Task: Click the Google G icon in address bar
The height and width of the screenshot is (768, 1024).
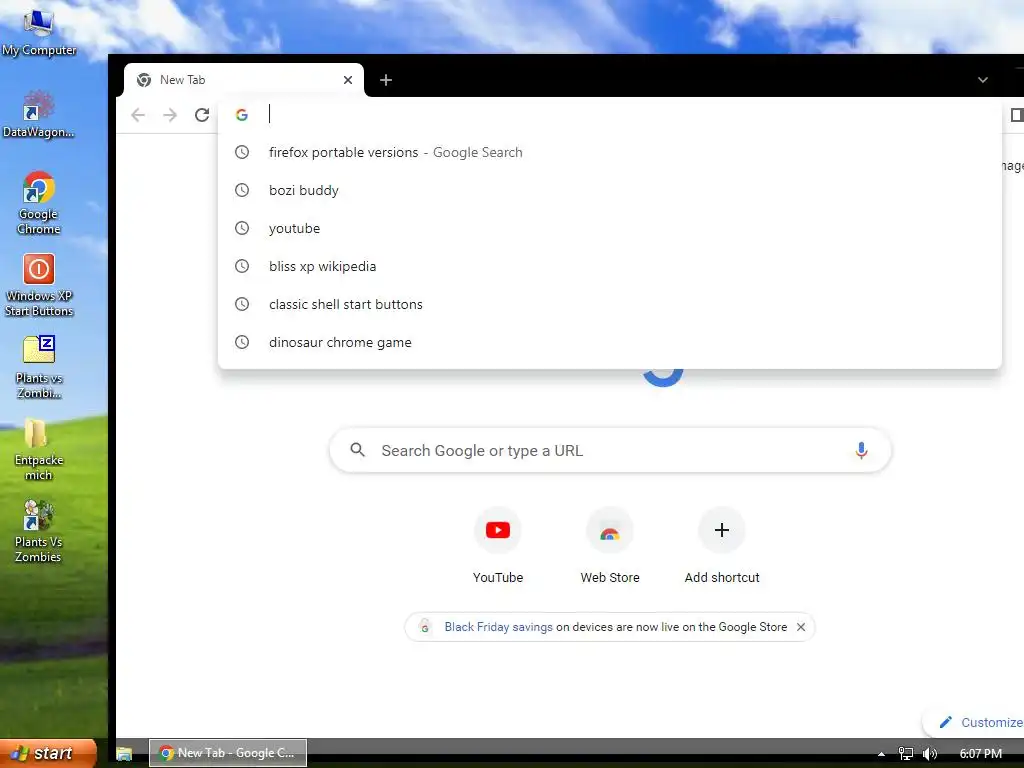Action: click(x=242, y=115)
